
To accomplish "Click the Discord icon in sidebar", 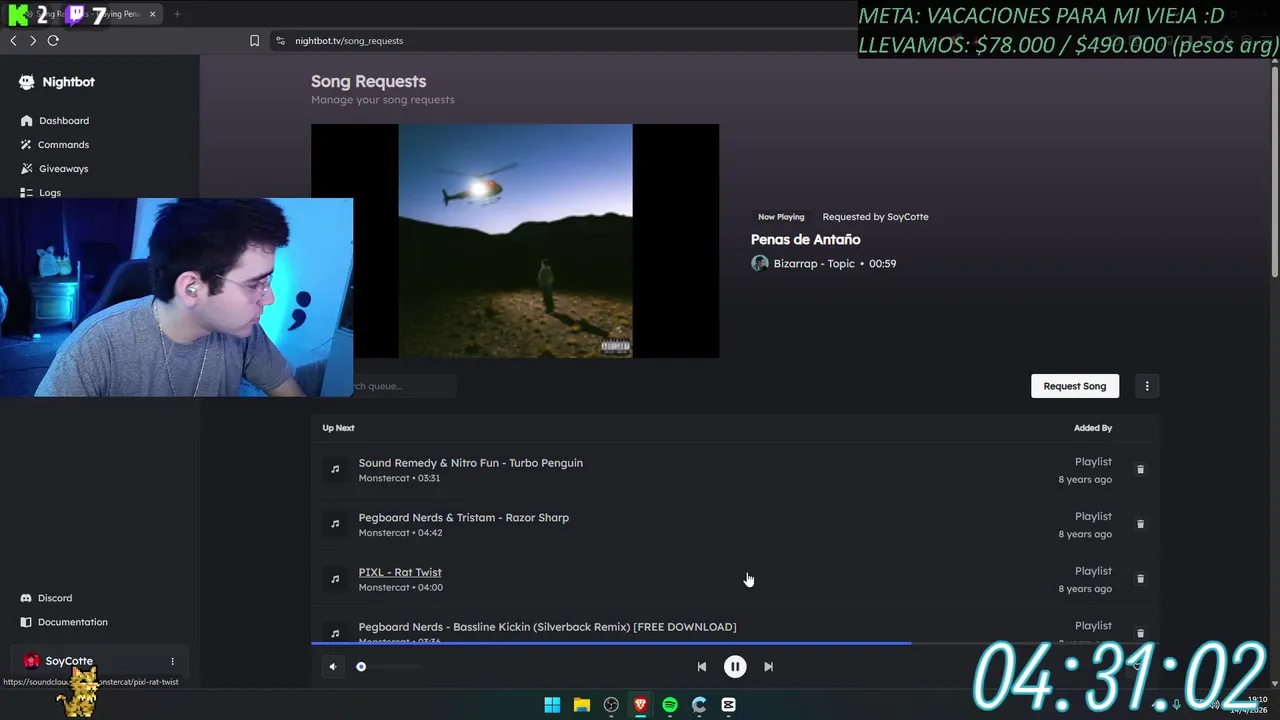I will point(27,598).
